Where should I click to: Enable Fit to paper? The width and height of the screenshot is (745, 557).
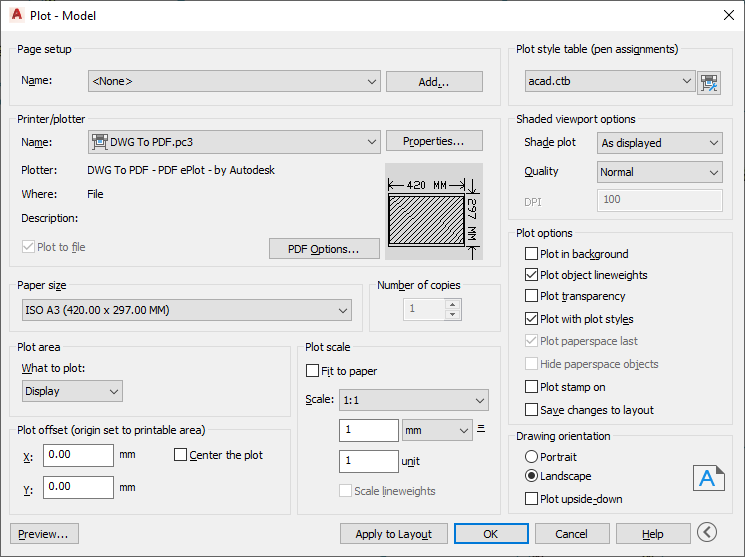click(312, 371)
